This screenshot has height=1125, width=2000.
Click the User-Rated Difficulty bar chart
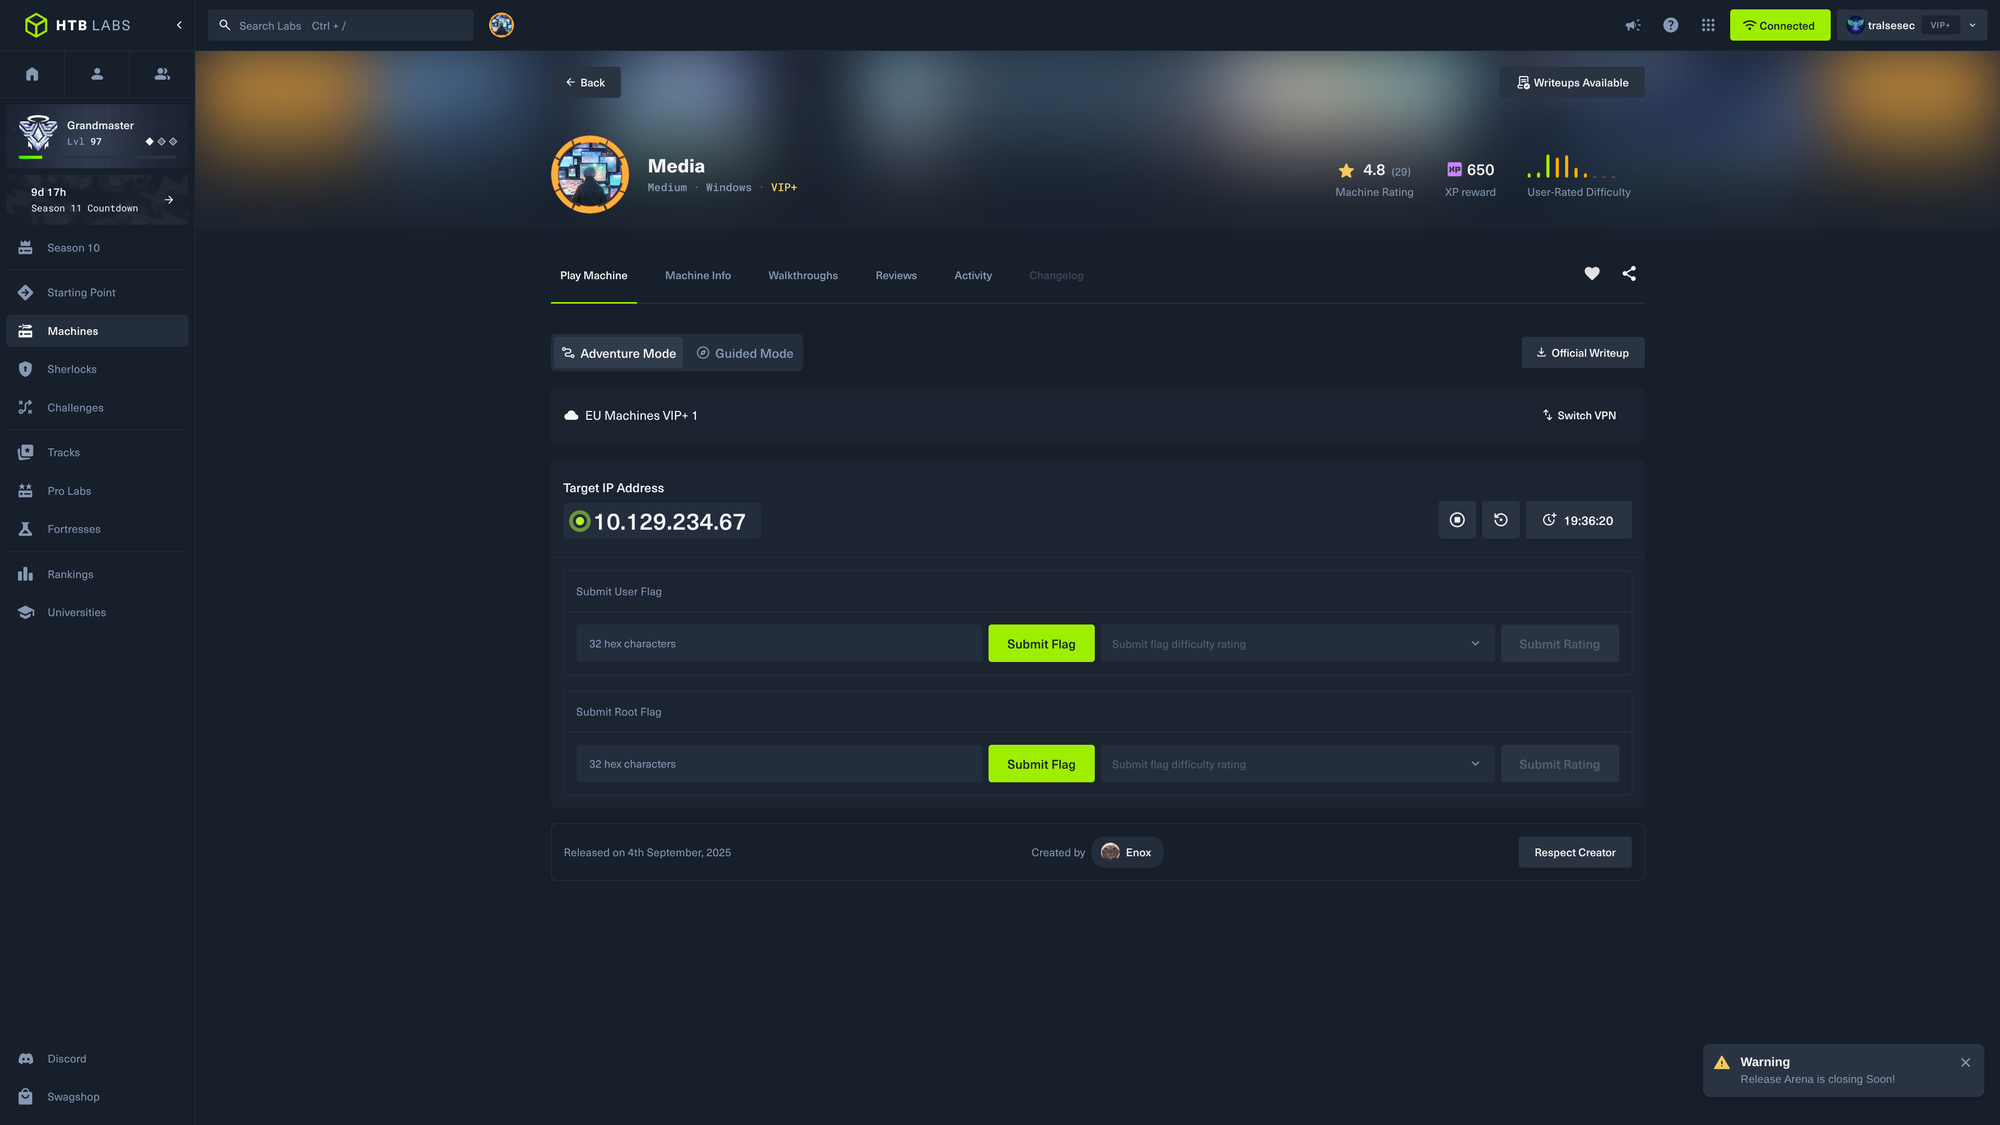(1572, 166)
